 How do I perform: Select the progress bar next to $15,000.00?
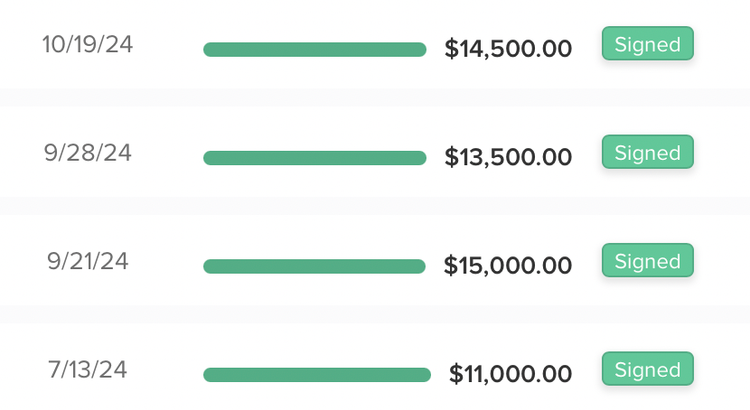(x=315, y=266)
